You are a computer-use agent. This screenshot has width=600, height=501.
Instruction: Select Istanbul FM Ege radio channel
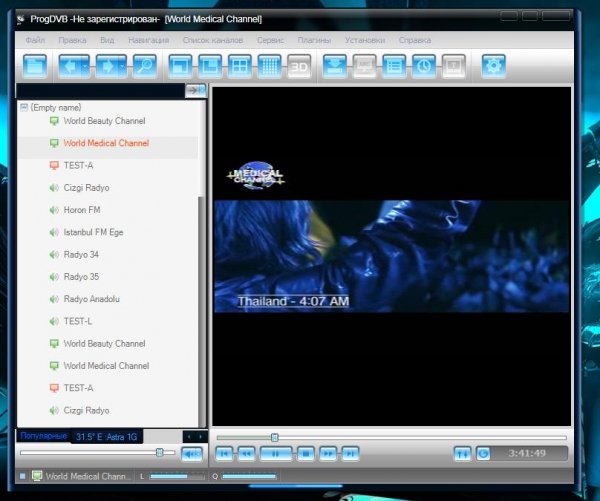pos(93,232)
